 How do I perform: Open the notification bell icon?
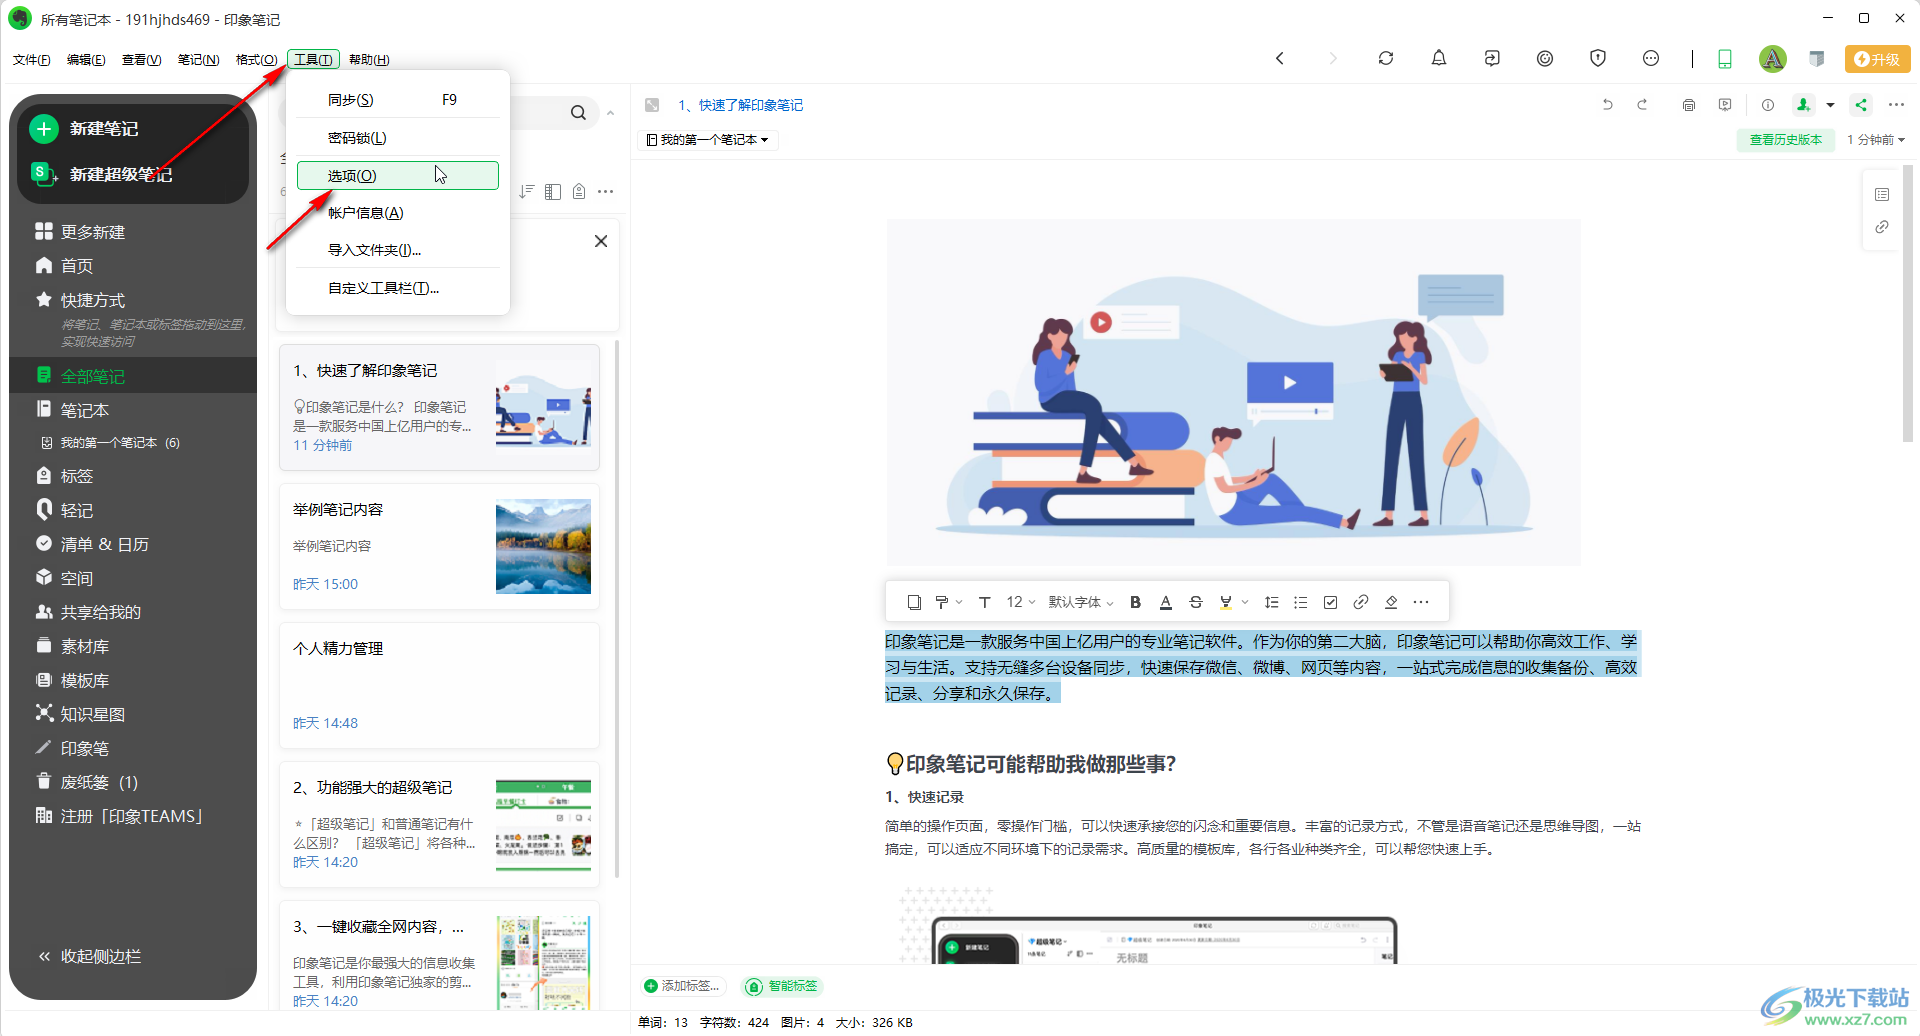(x=1438, y=58)
